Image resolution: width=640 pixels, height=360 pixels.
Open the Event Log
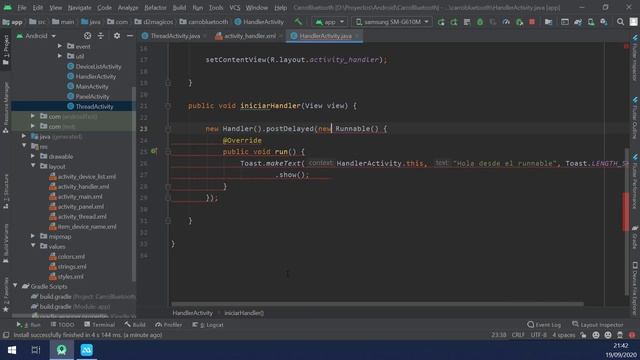click(544, 325)
